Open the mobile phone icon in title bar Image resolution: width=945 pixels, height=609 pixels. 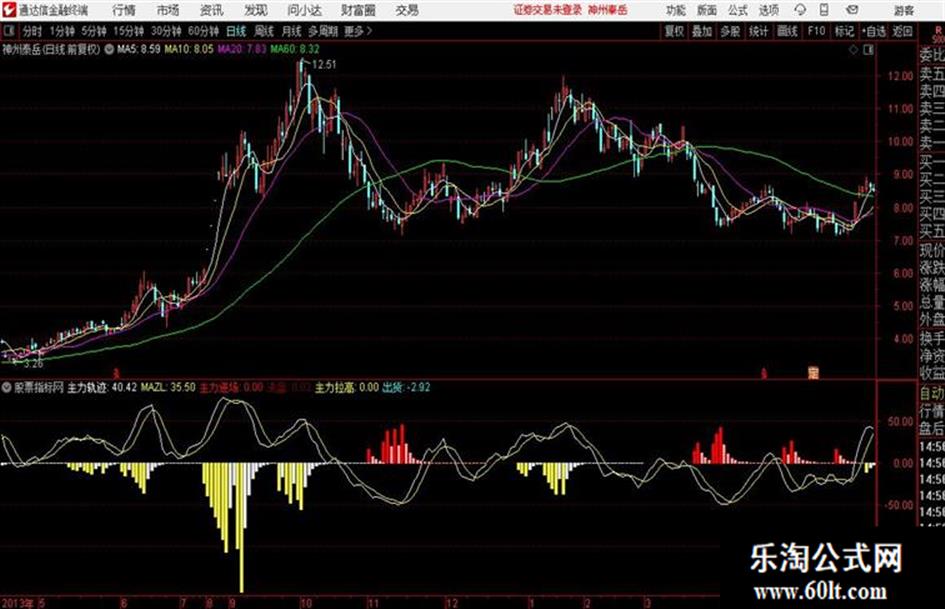(x=824, y=10)
